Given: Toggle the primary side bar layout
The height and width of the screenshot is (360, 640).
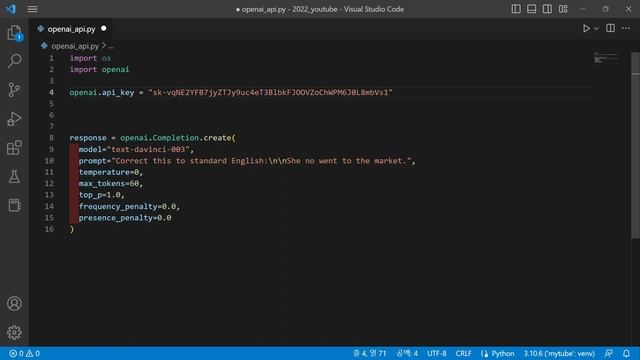Looking at the screenshot, I should click(516, 9).
